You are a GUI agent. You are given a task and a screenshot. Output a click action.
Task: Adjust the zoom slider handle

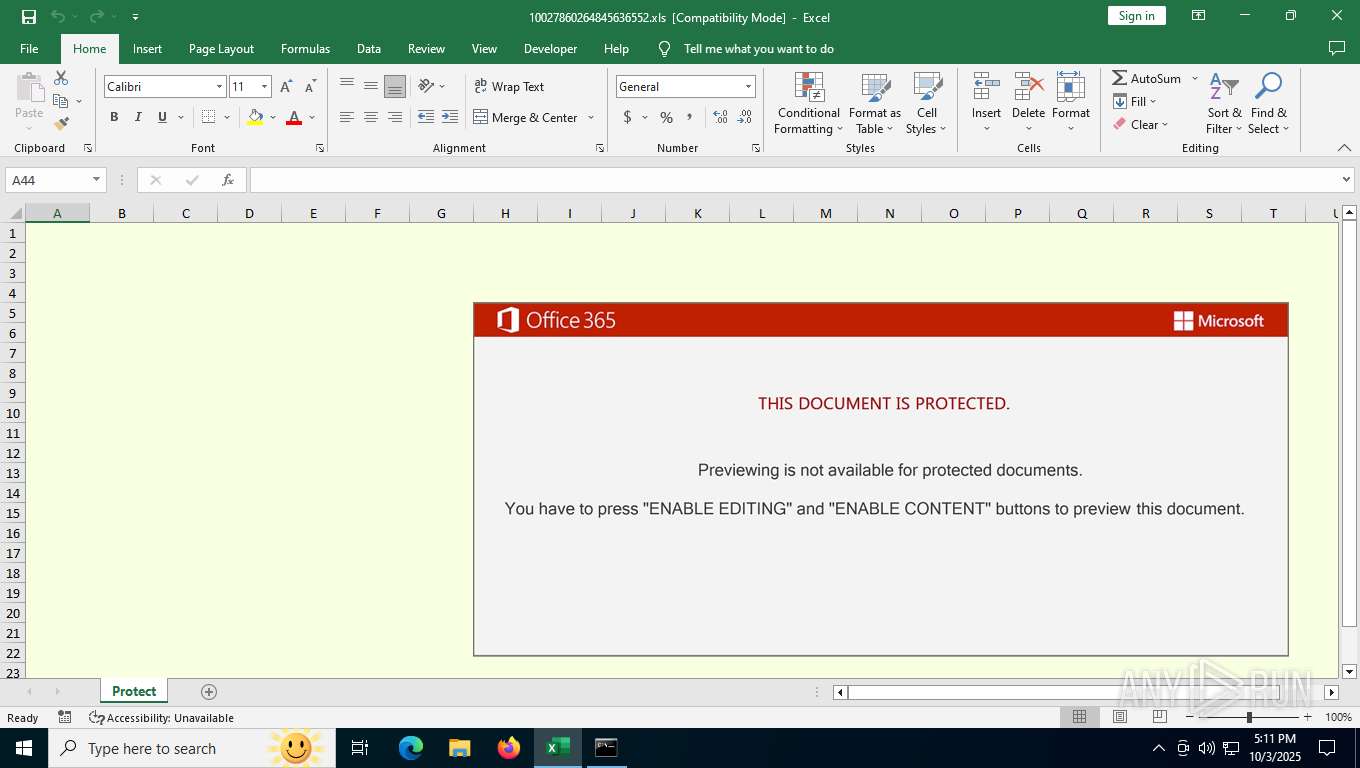tap(1248, 717)
